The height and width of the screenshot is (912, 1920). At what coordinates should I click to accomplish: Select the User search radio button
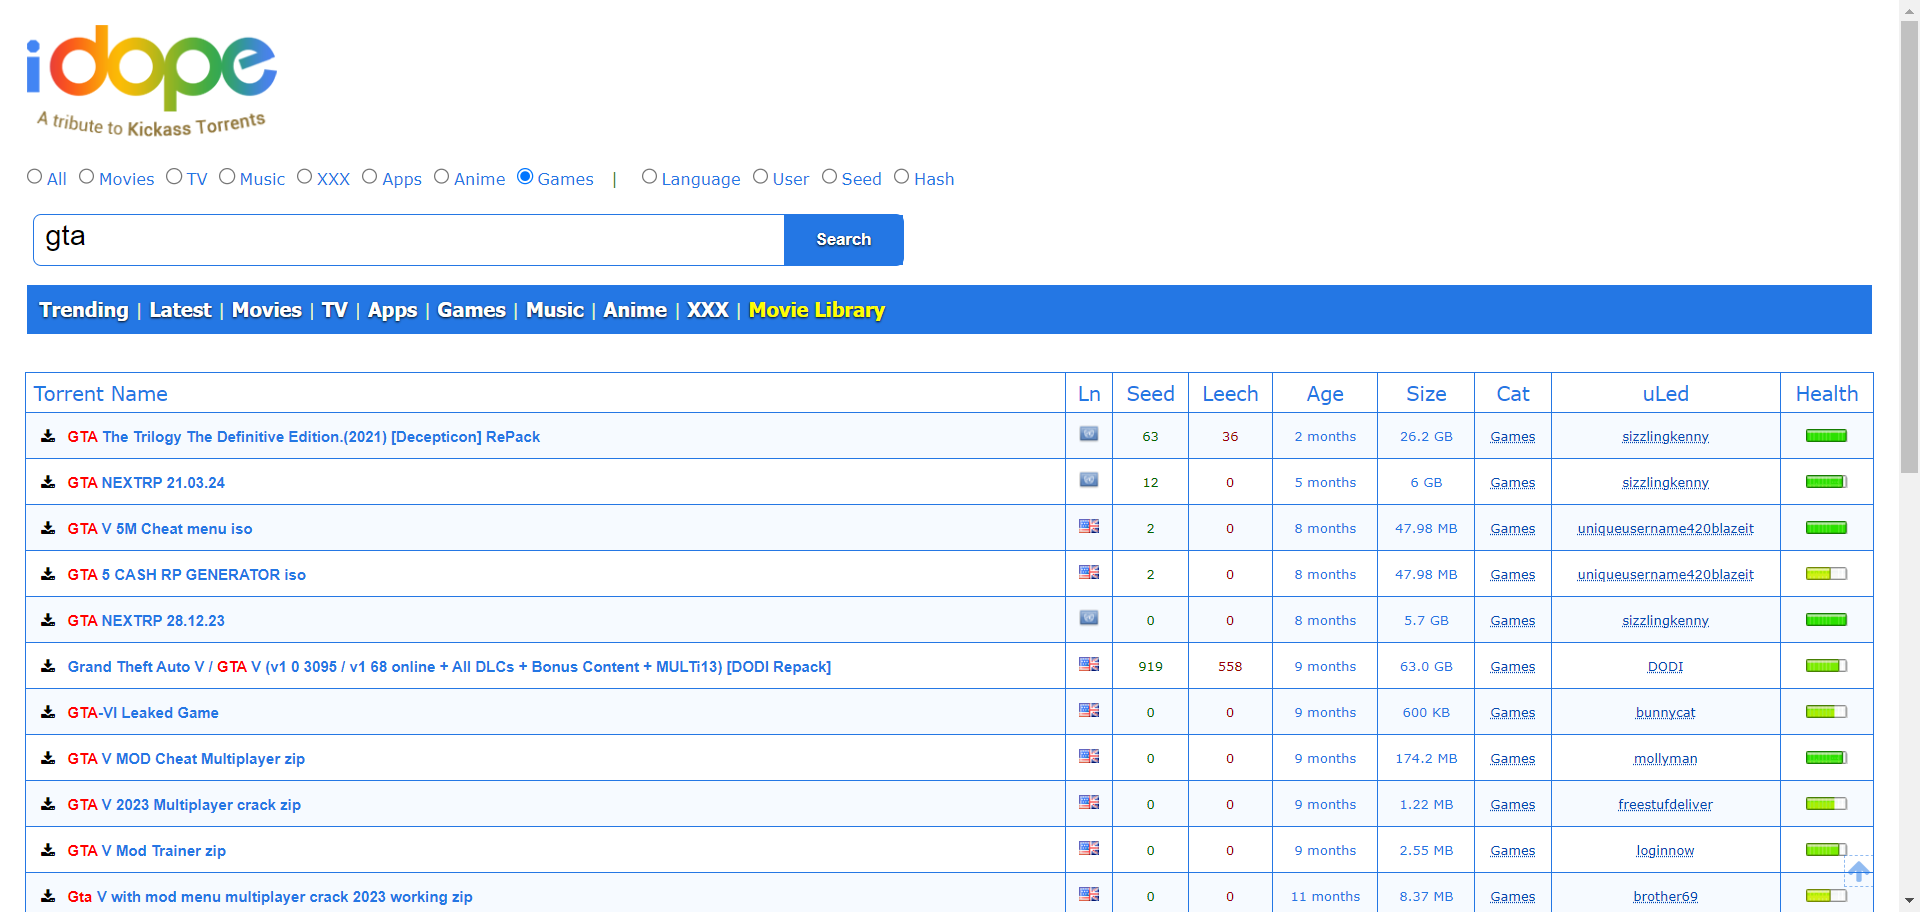761,177
